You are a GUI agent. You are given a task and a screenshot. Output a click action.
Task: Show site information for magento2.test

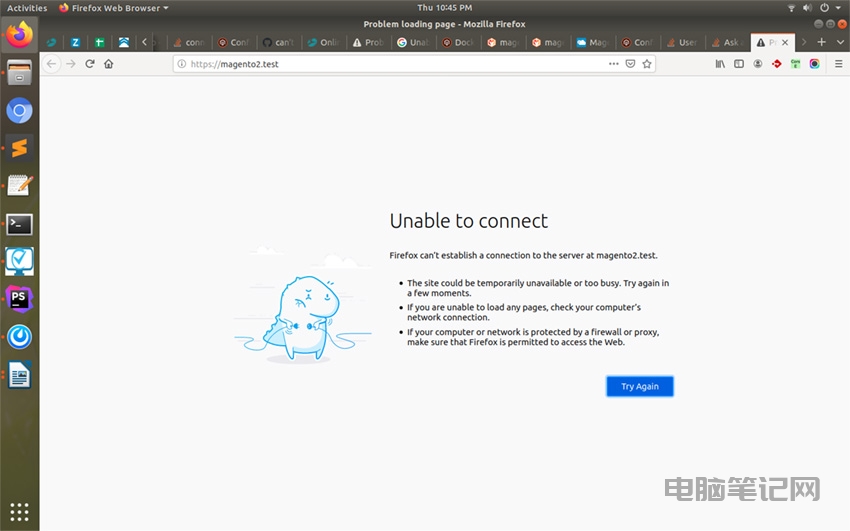pos(182,64)
